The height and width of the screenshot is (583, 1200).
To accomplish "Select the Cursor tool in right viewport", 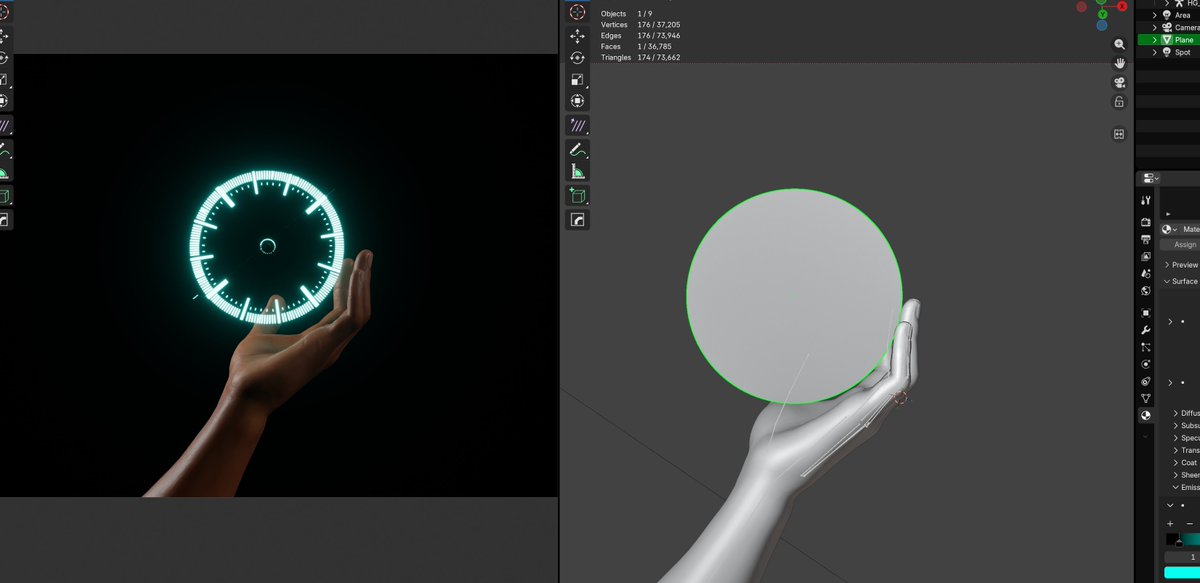I will 577,12.
